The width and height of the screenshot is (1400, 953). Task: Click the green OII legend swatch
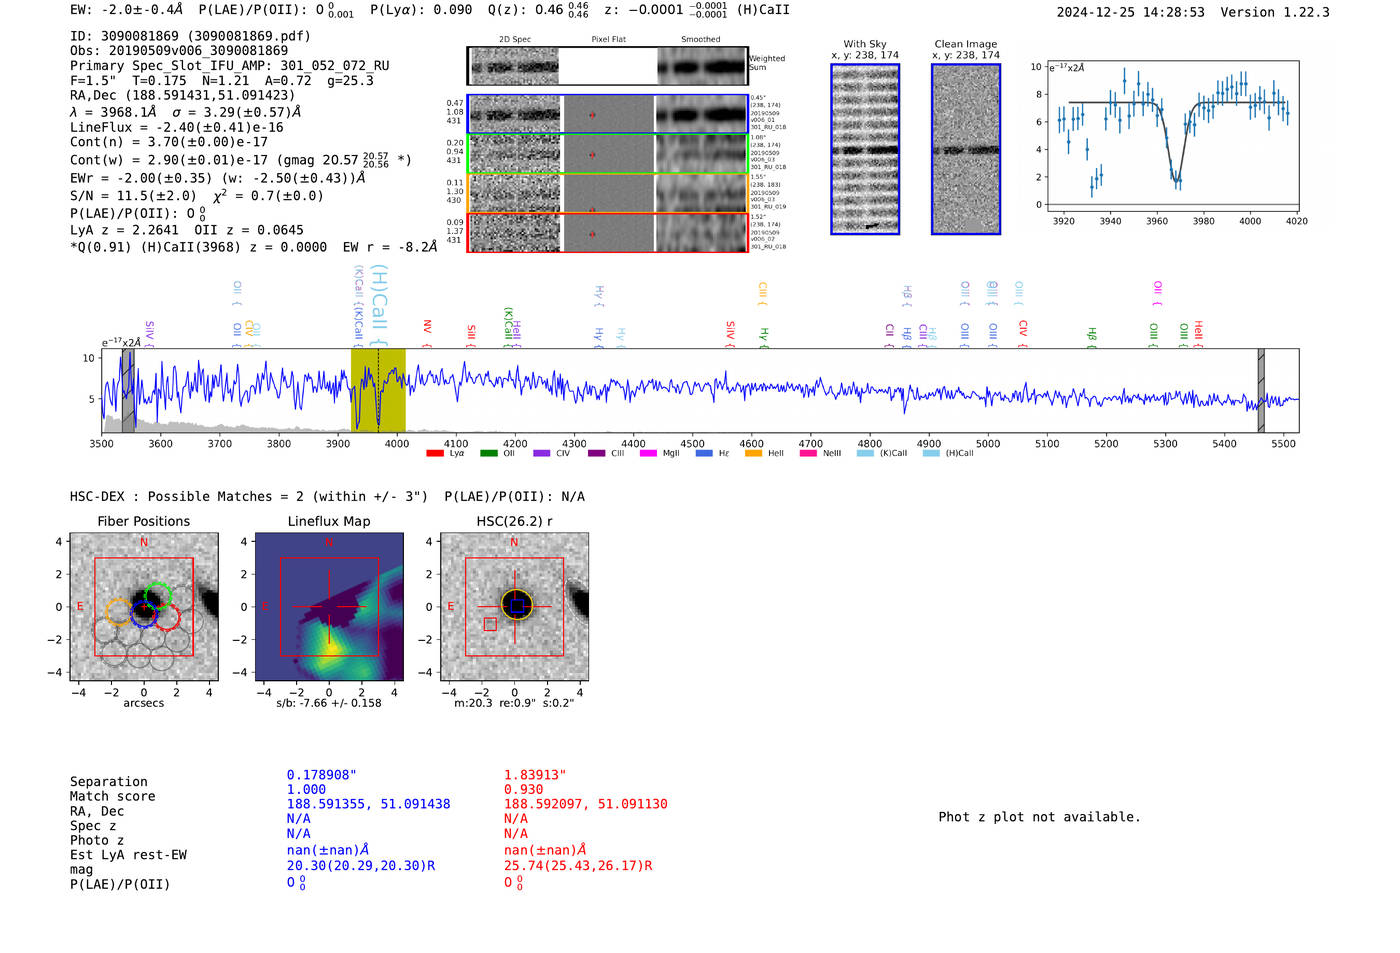(488, 453)
